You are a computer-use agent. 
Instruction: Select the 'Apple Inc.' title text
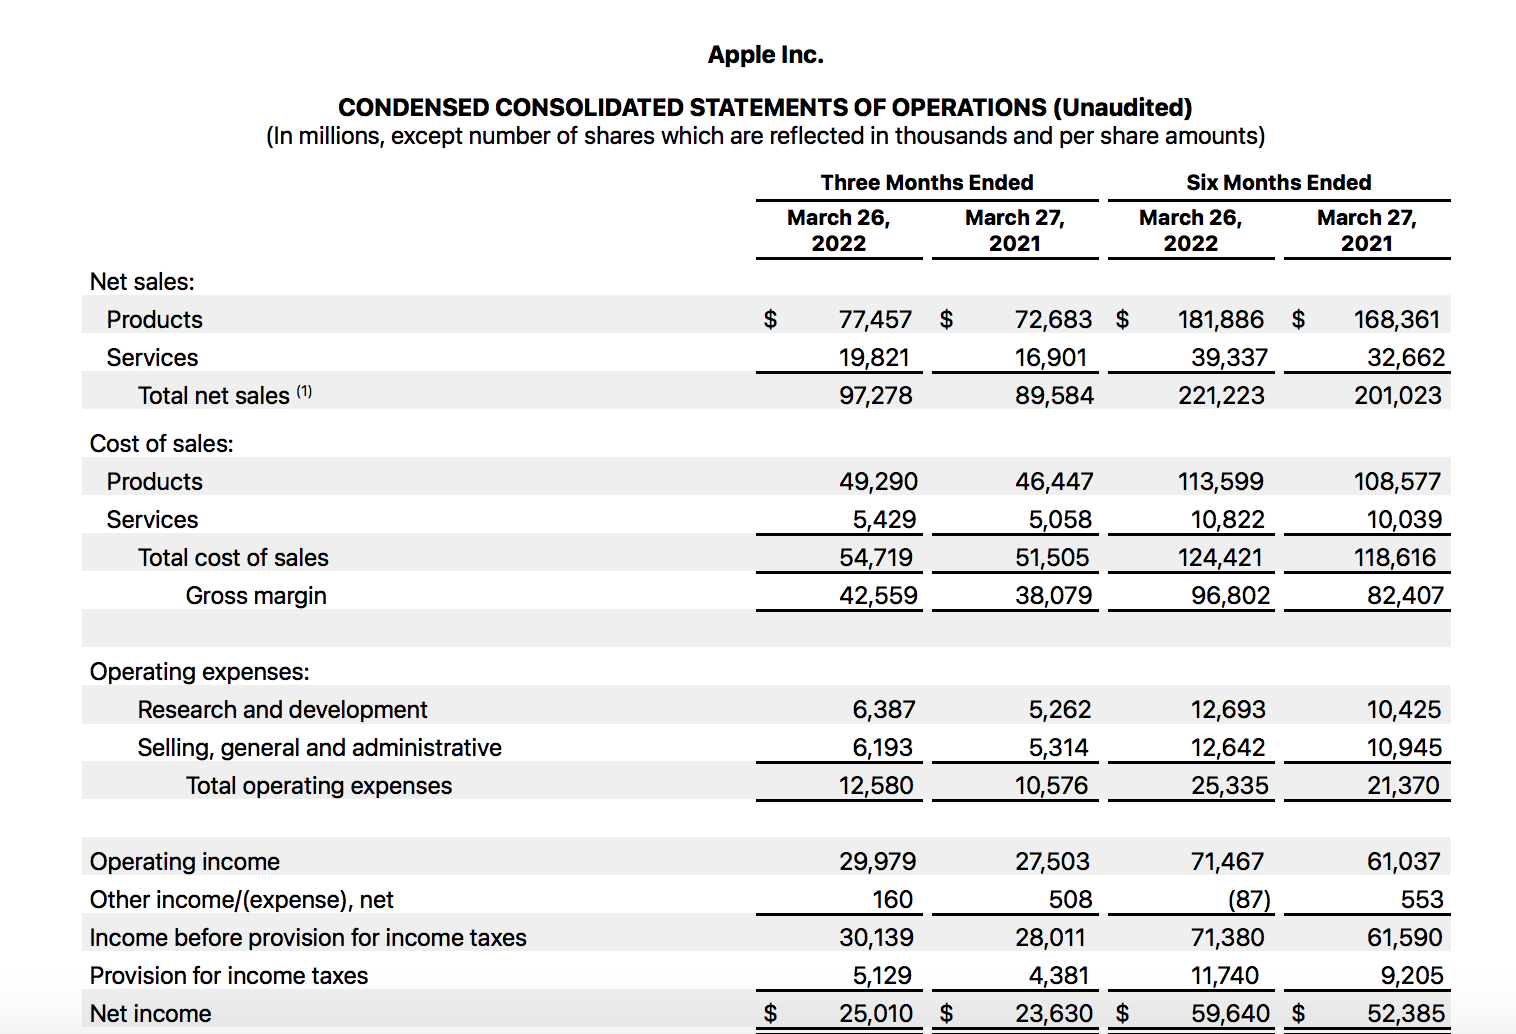[765, 55]
